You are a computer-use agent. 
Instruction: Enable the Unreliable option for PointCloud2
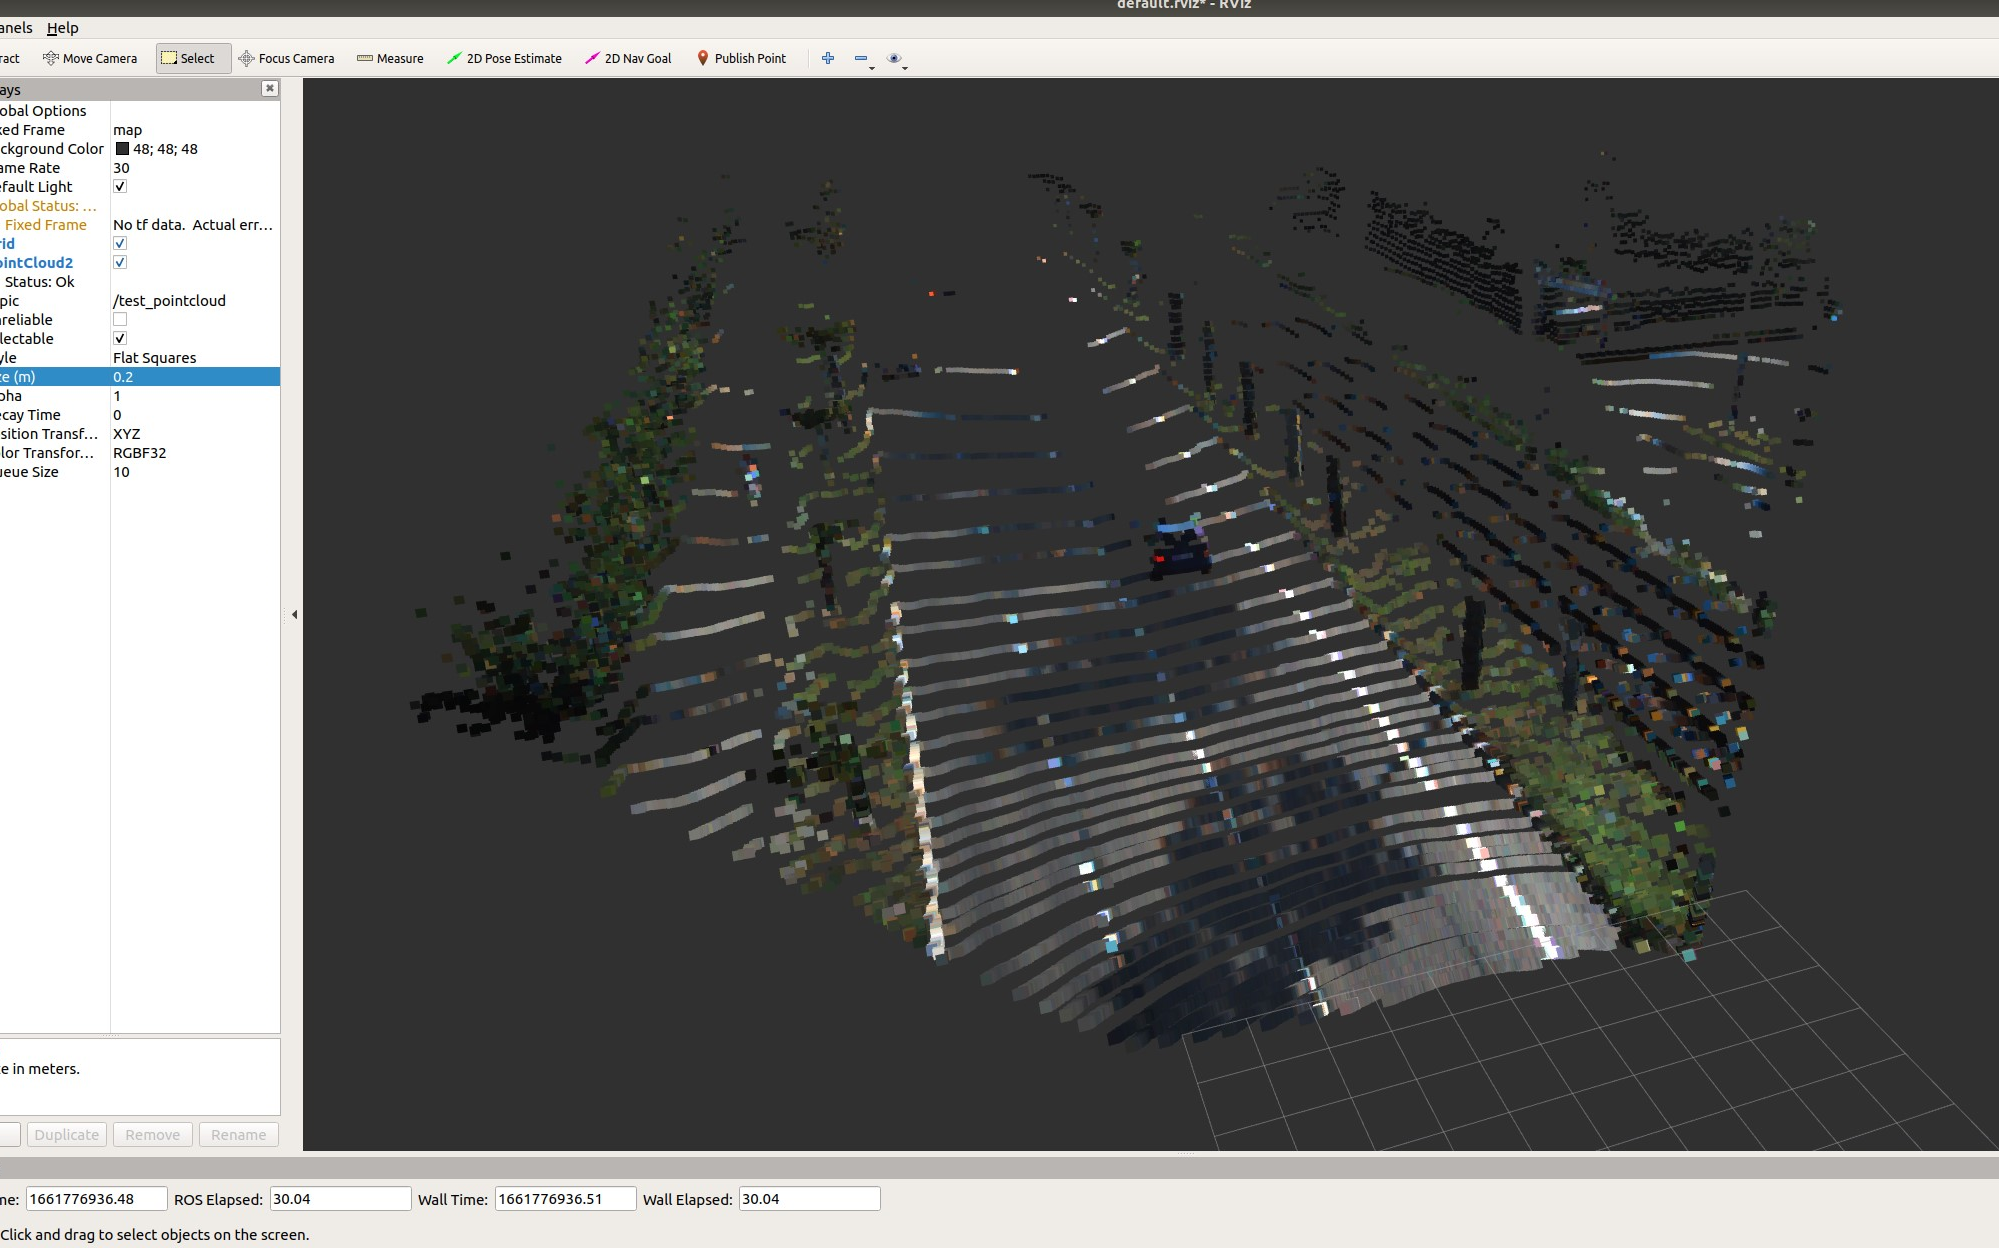click(120, 319)
